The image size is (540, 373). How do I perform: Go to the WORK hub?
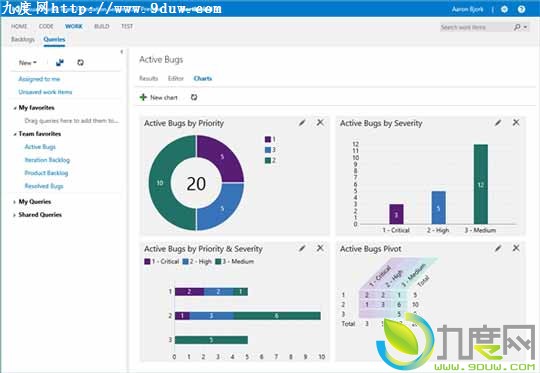(74, 26)
